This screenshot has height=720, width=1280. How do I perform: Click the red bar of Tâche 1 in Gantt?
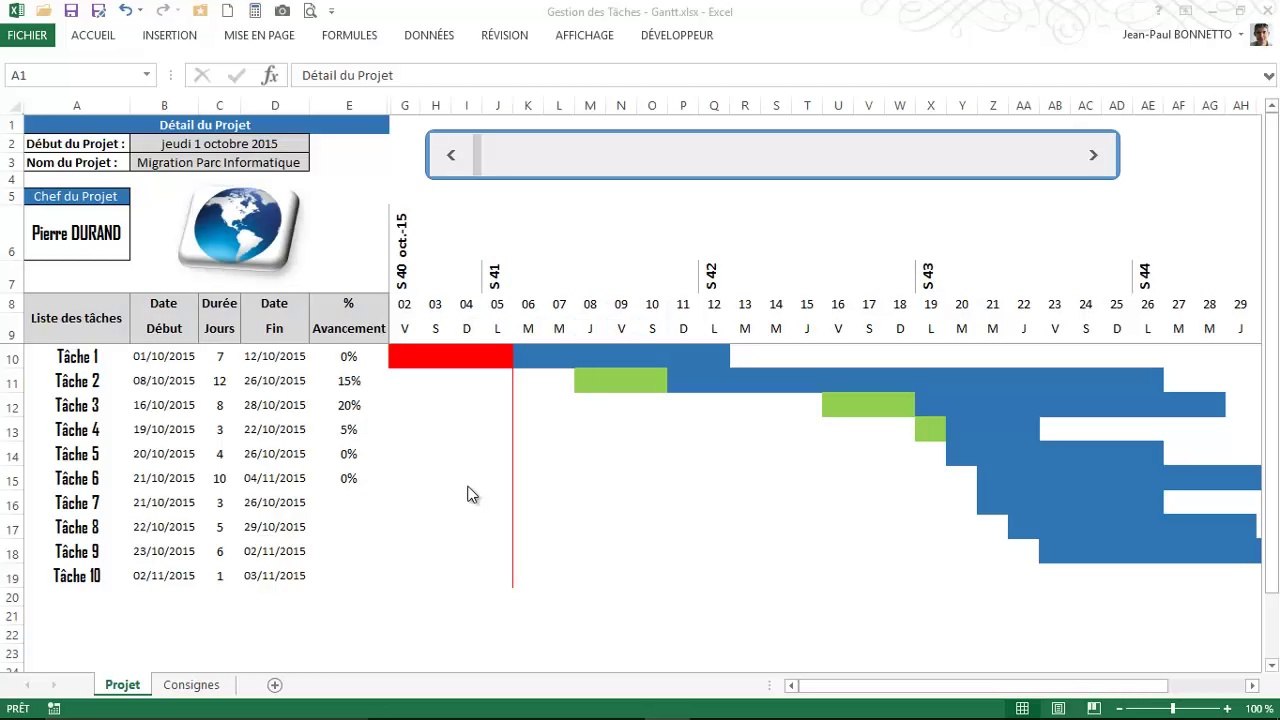coord(450,356)
